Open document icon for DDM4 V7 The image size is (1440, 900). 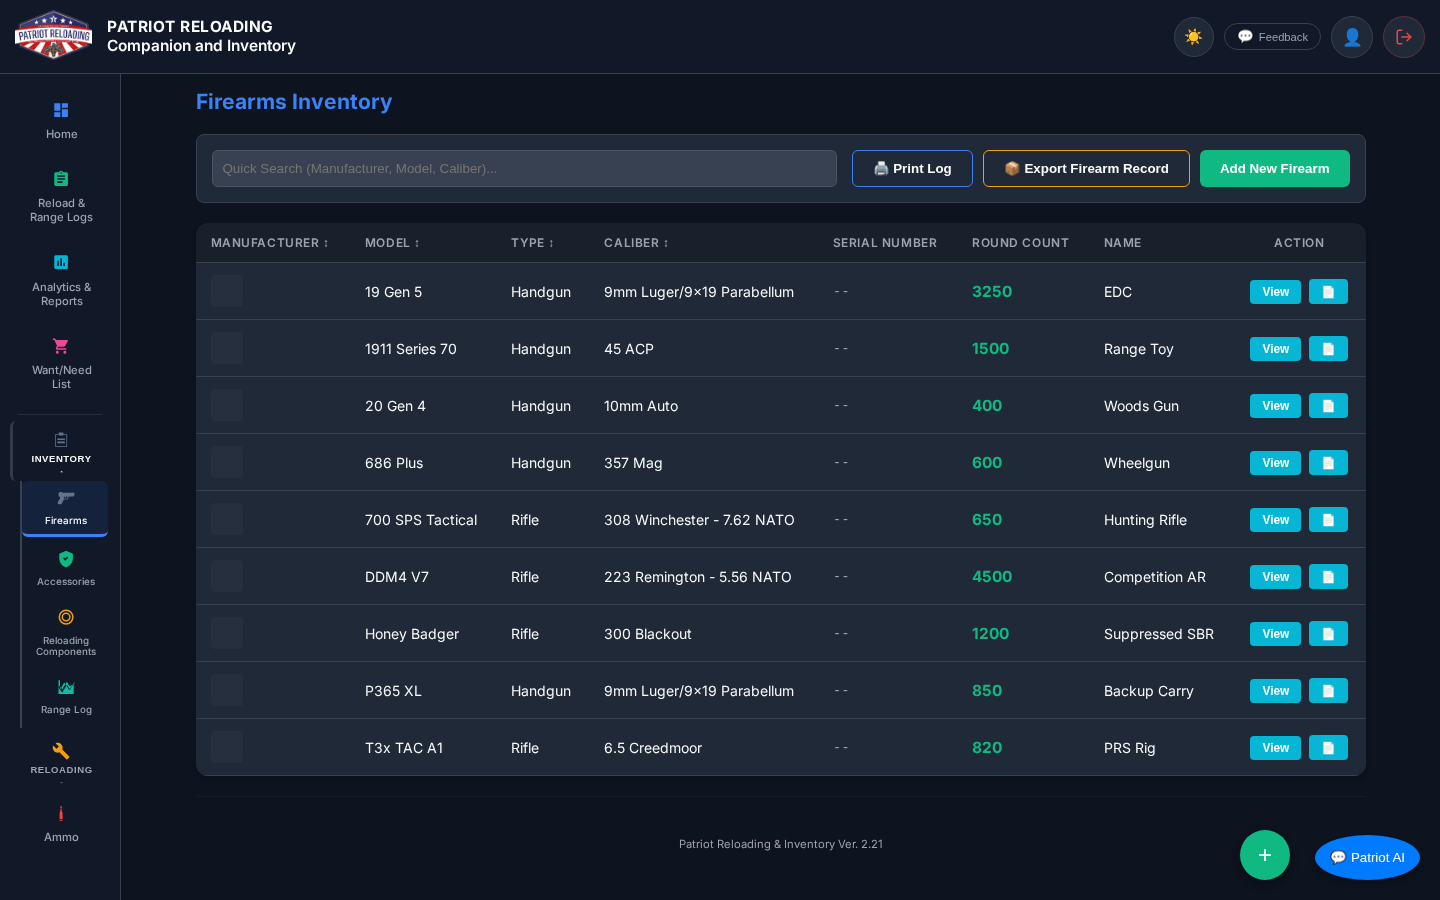click(x=1328, y=577)
